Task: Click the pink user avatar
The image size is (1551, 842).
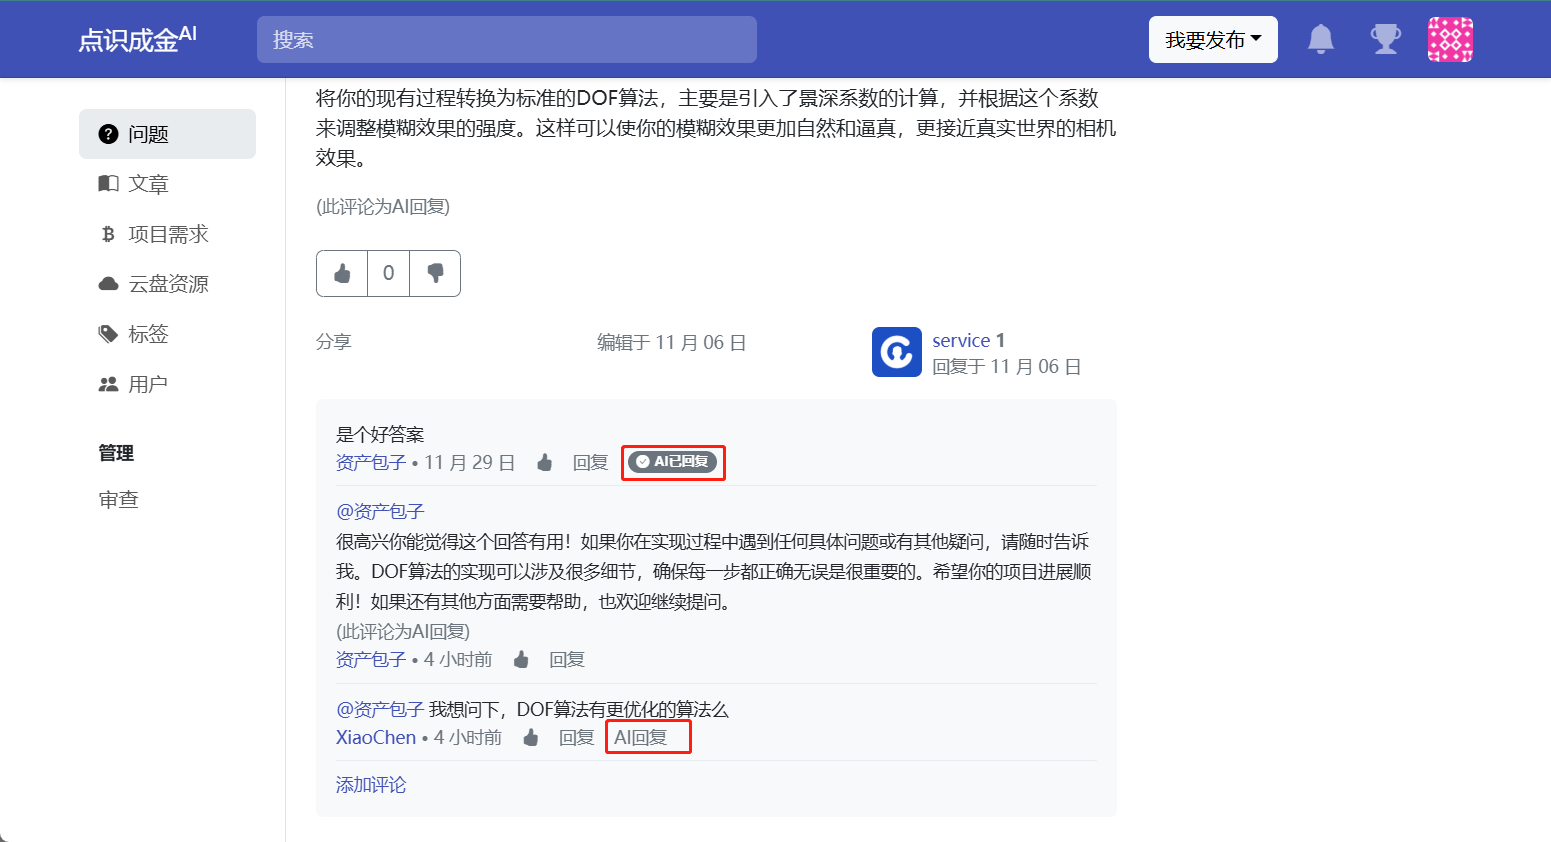Action: 1450,40
